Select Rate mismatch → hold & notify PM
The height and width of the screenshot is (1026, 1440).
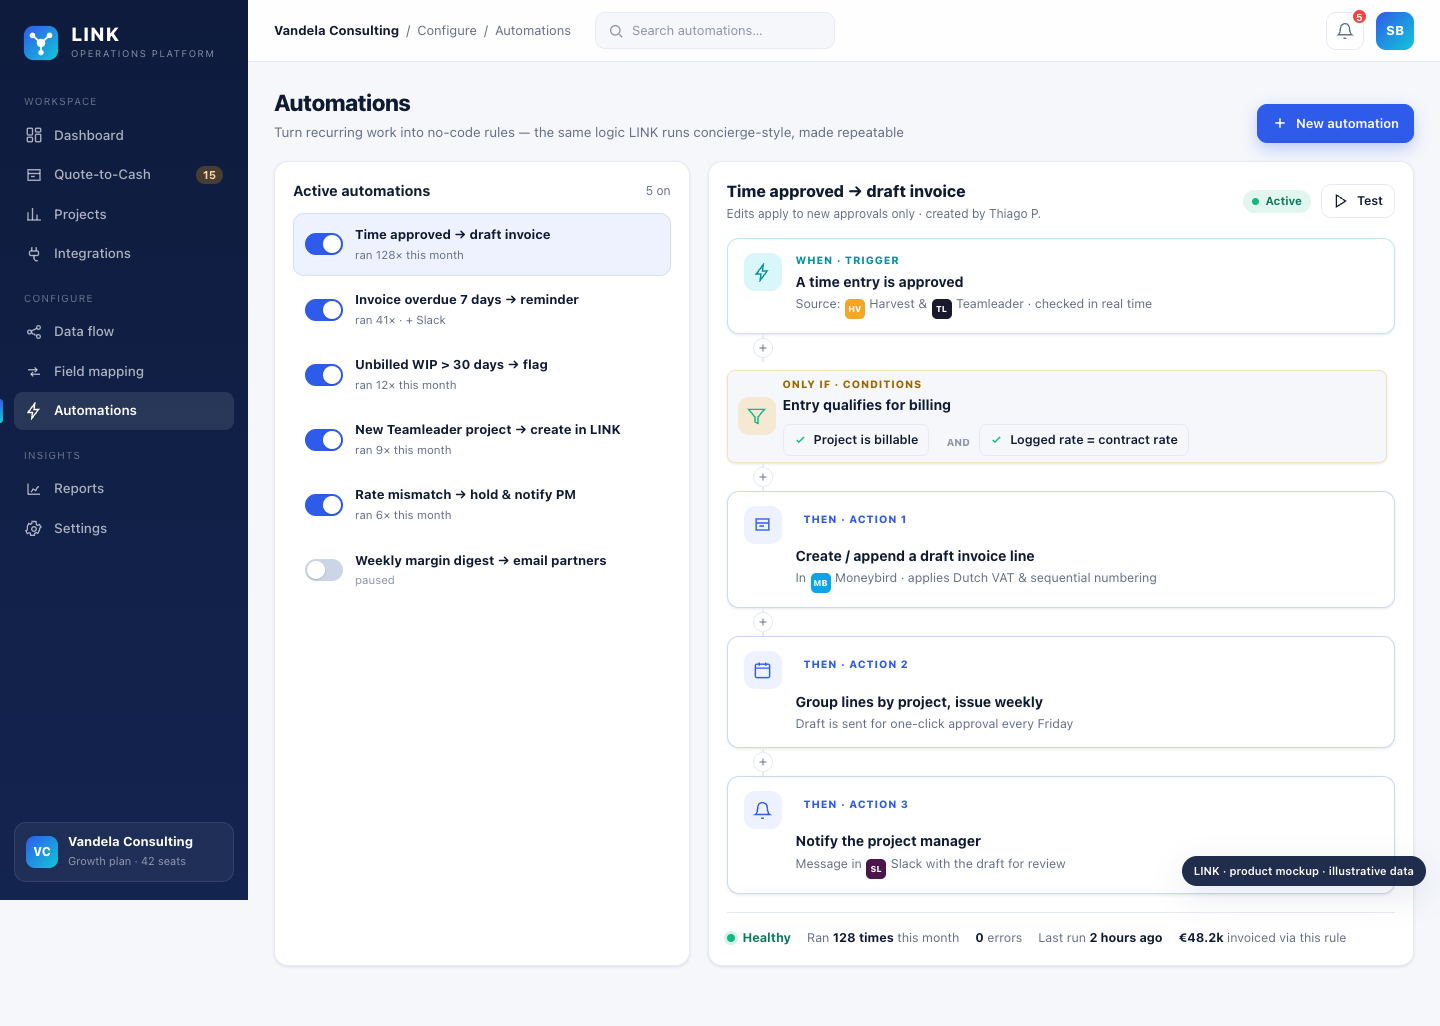[482, 505]
